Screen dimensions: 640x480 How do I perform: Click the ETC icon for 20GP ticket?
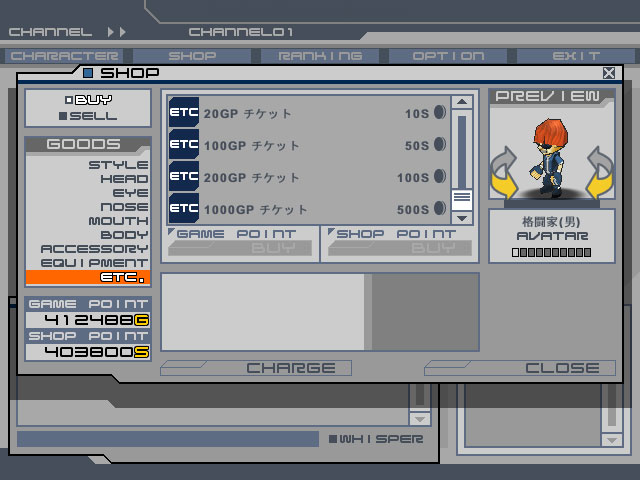[x=184, y=113]
